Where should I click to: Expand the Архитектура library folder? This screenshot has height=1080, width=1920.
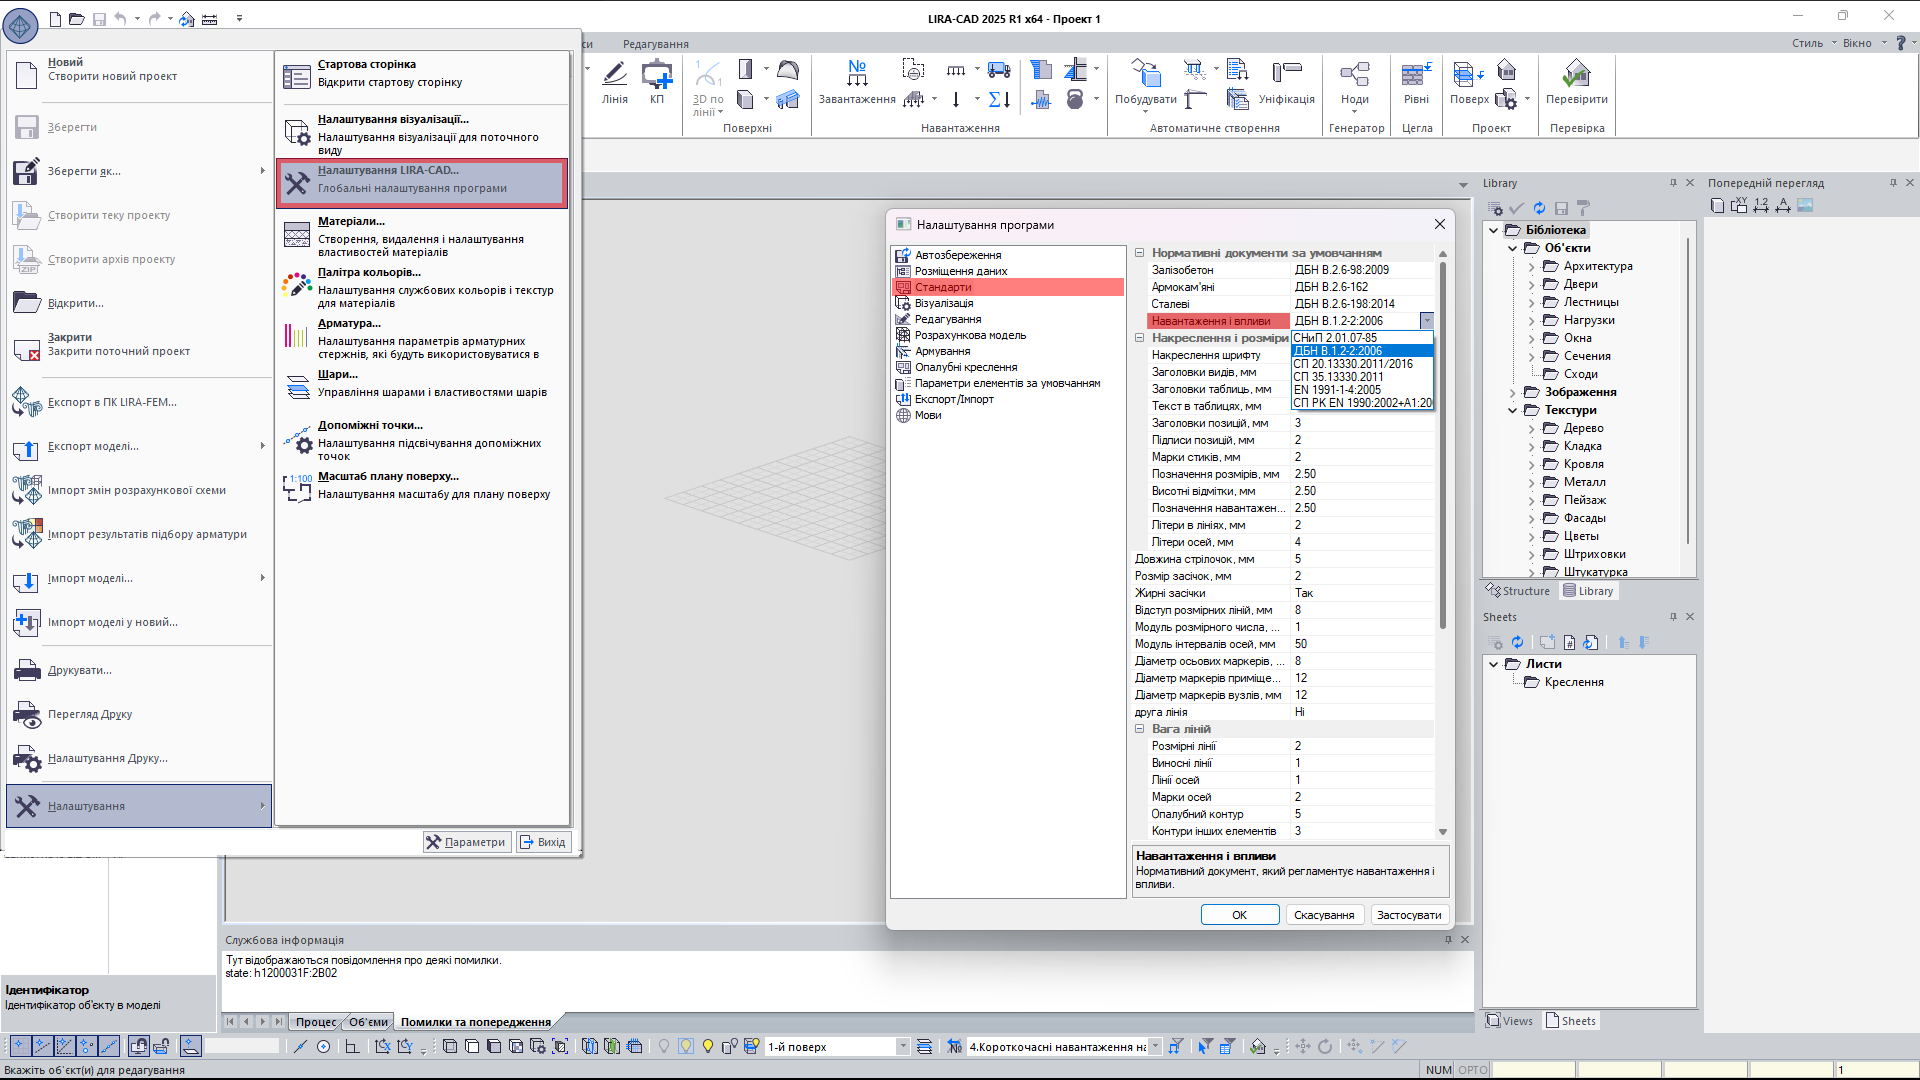point(1531,266)
